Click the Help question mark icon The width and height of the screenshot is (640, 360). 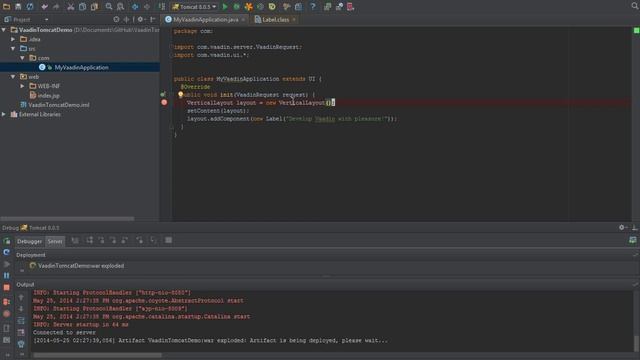coord(313,7)
